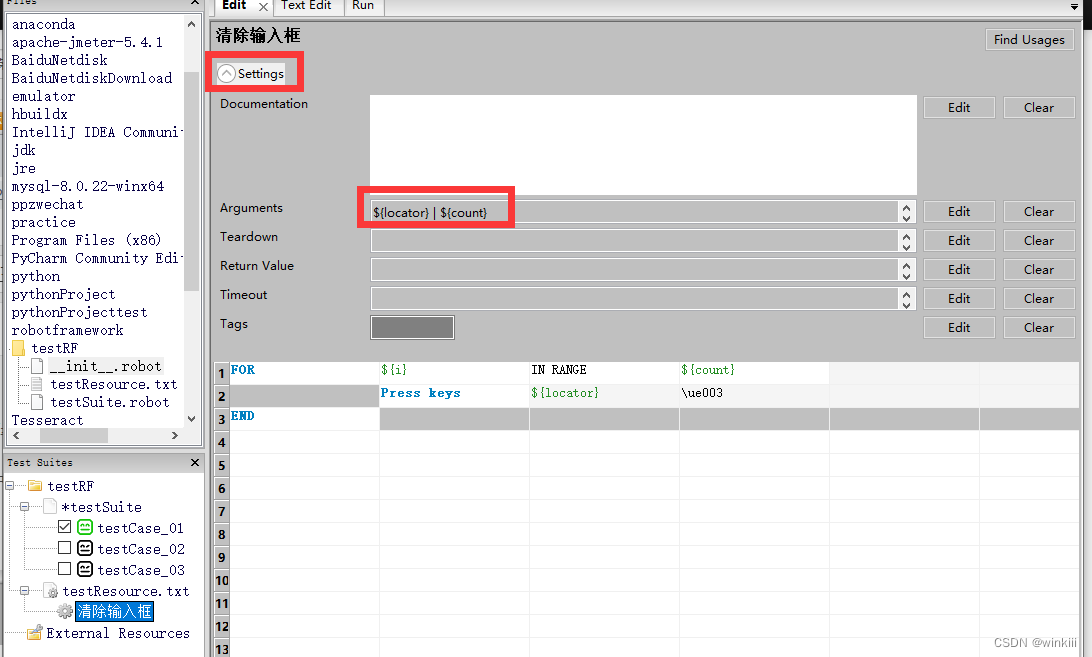Edit the Teardown setting
The image size is (1092, 657).
click(x=959, y=240)
